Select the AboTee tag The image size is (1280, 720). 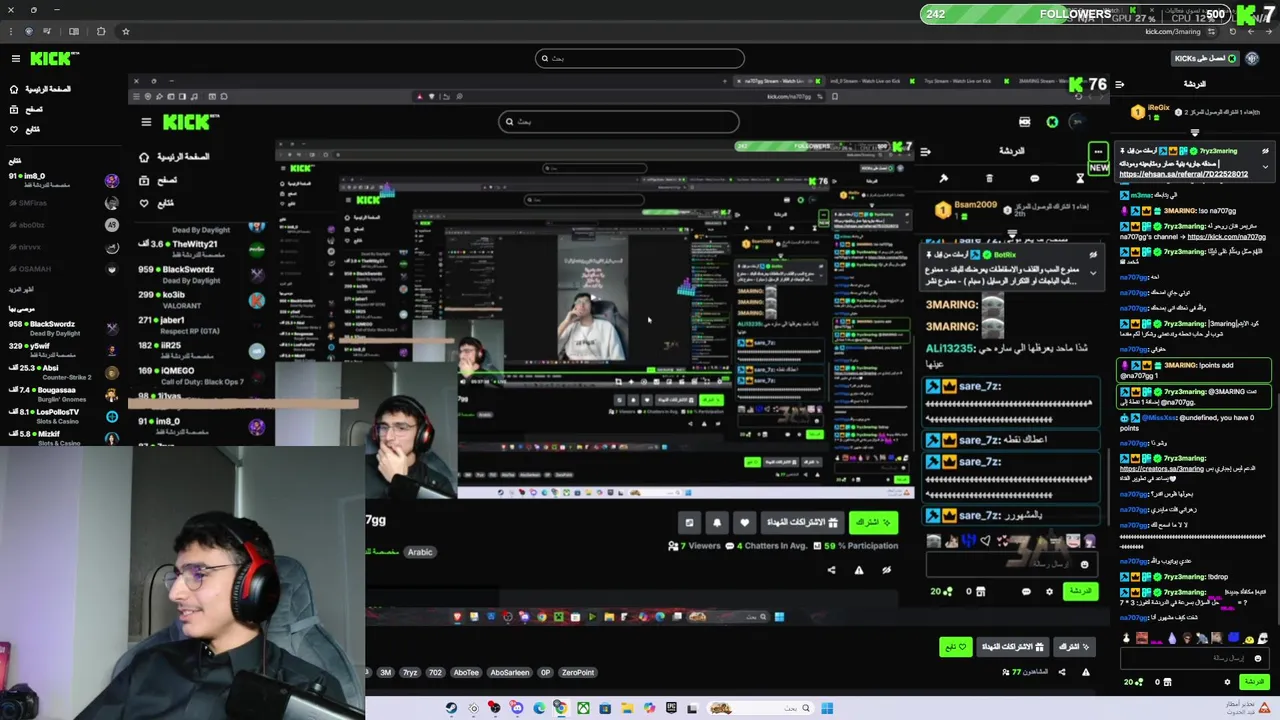[x=466, y=673]
